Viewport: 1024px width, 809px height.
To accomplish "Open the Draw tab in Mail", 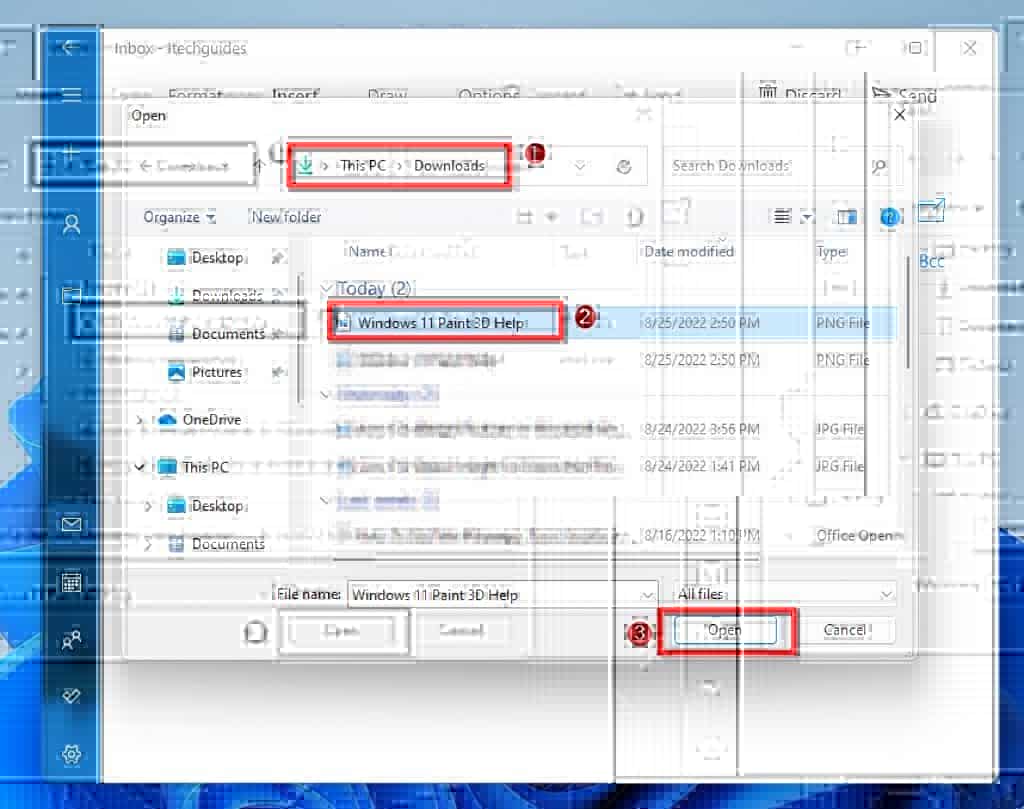I will click(387, 95).
